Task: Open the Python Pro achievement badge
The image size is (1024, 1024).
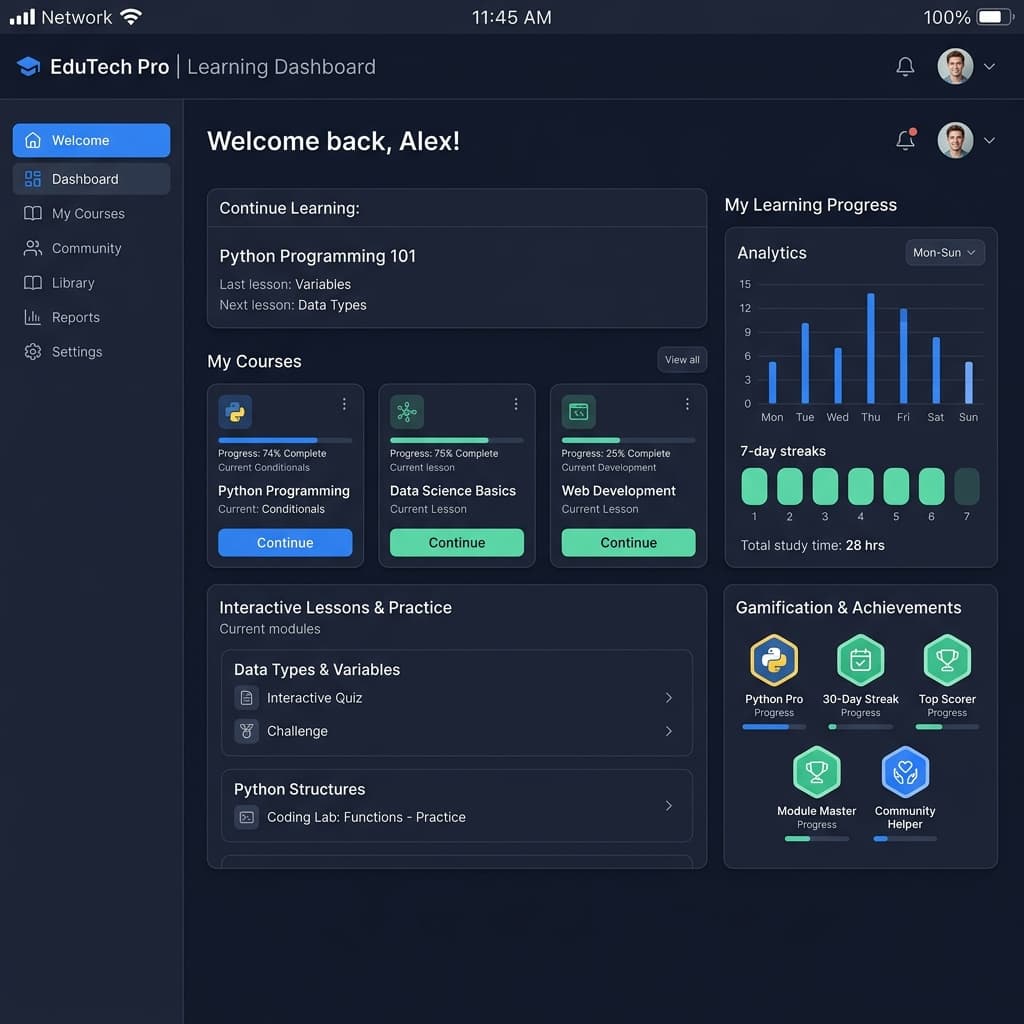Action: click(774, 660)
